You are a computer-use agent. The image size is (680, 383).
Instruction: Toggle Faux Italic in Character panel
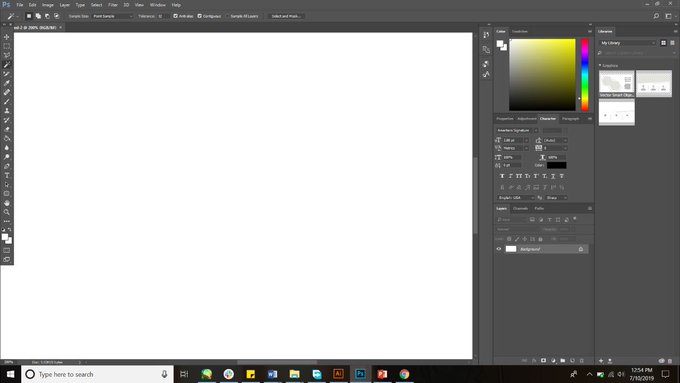click(510, 176)
